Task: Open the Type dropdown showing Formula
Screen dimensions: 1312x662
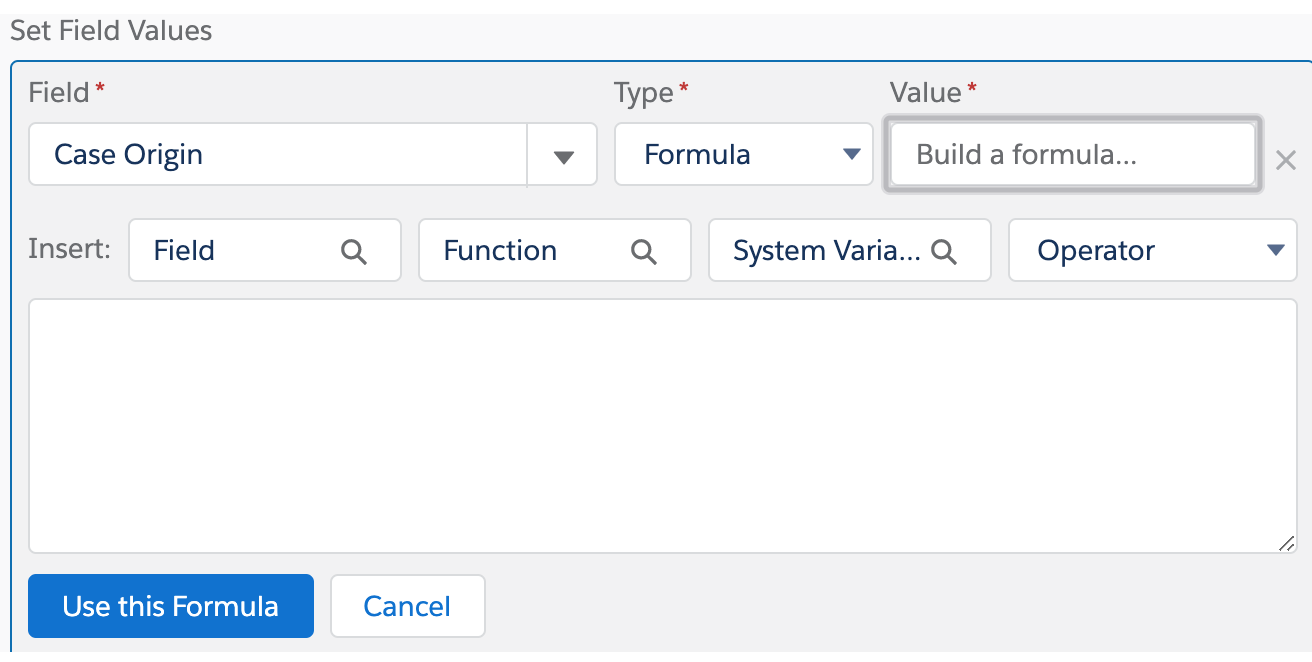Action: [x=744, y=154]
